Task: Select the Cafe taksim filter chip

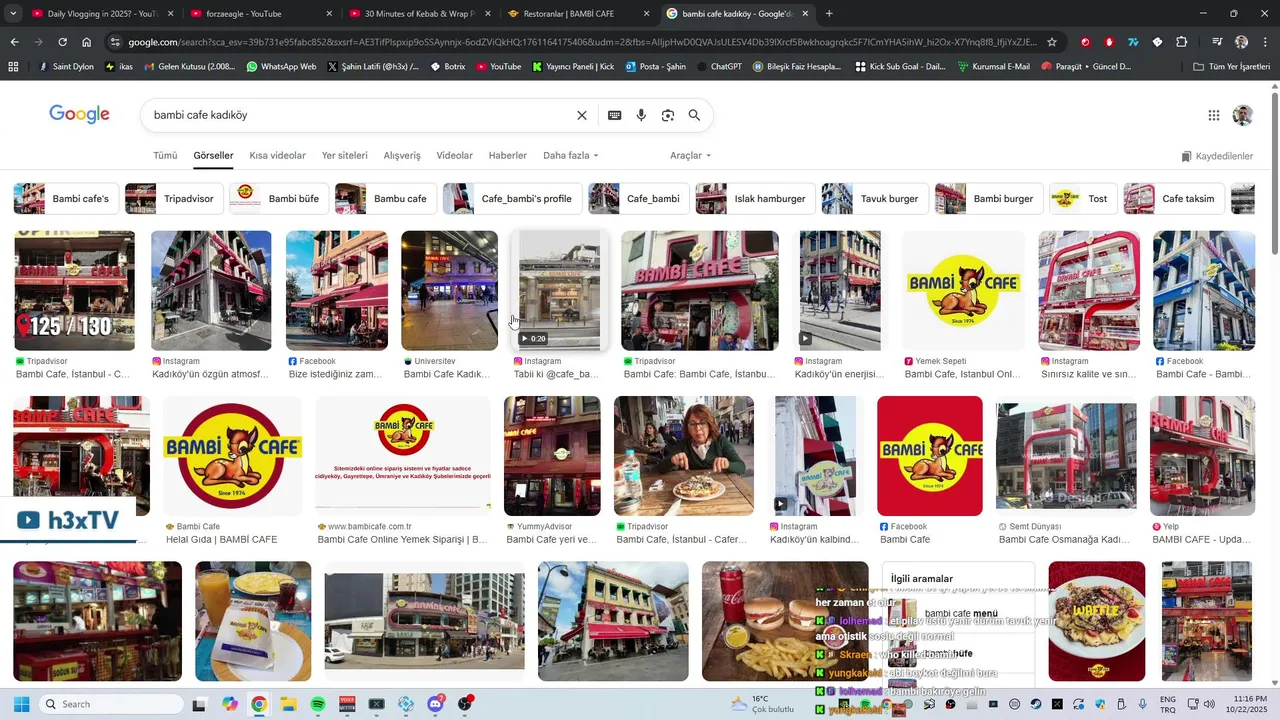Action: pos(1174,198)
